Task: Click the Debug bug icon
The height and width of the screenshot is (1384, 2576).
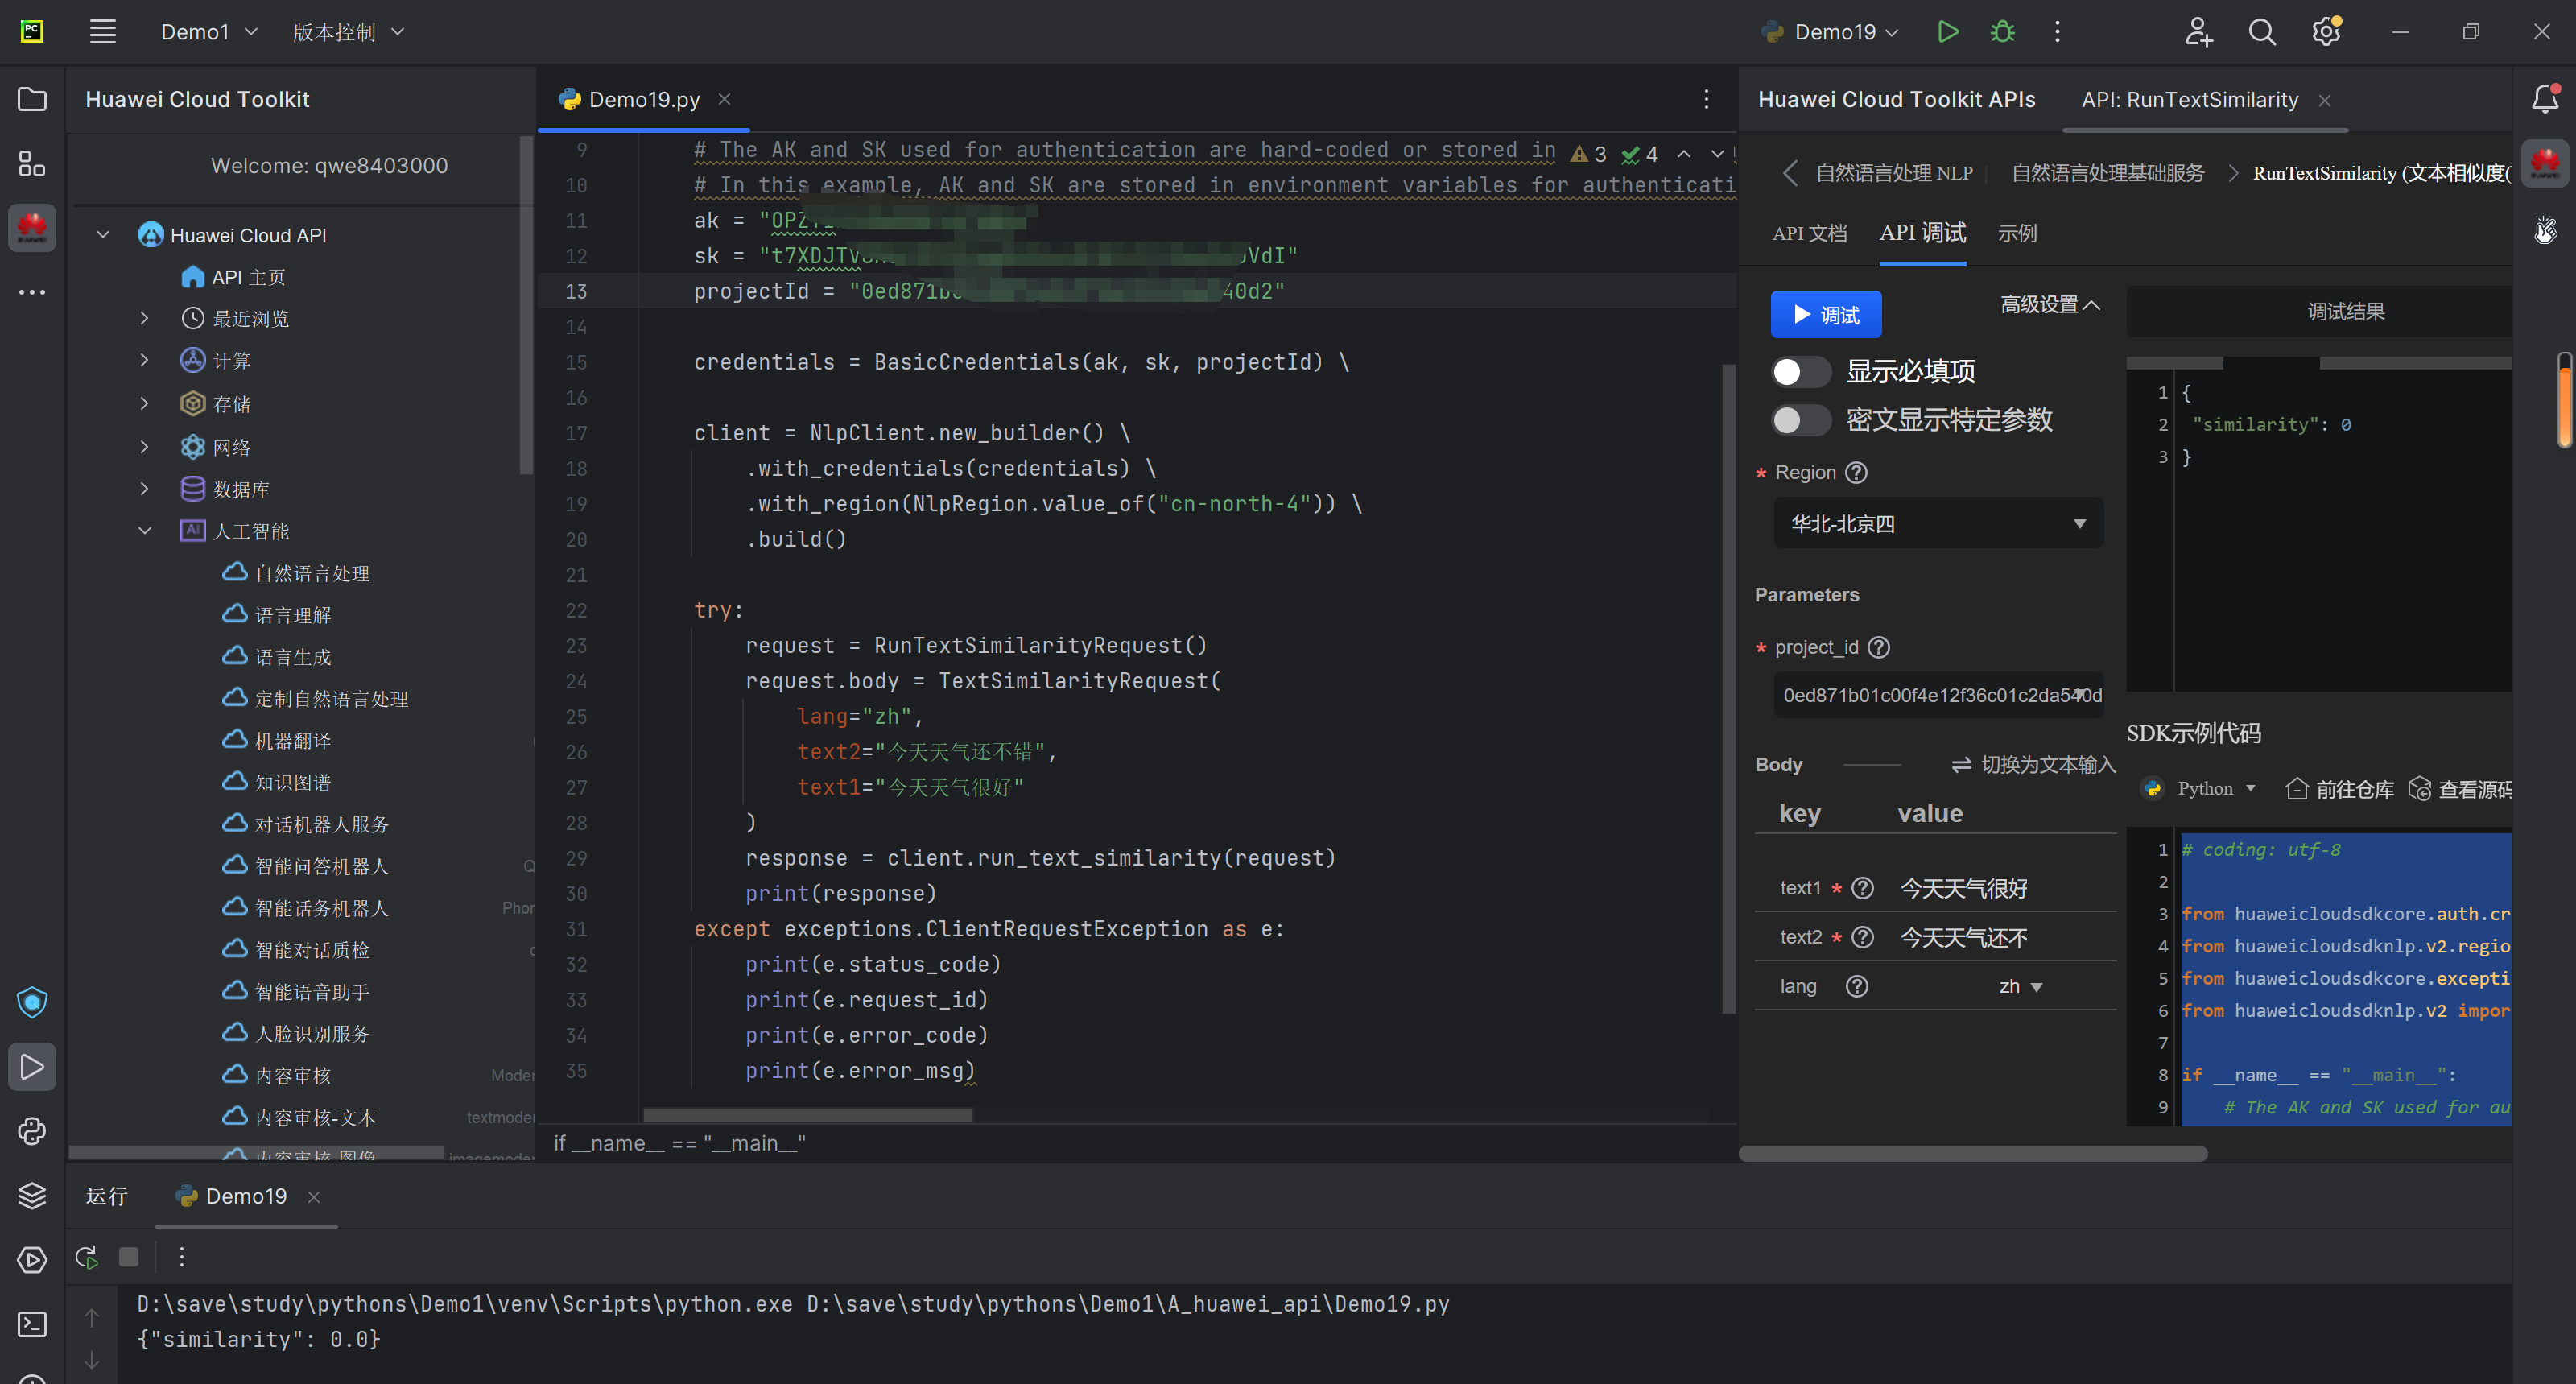Action: point(2002,32)
